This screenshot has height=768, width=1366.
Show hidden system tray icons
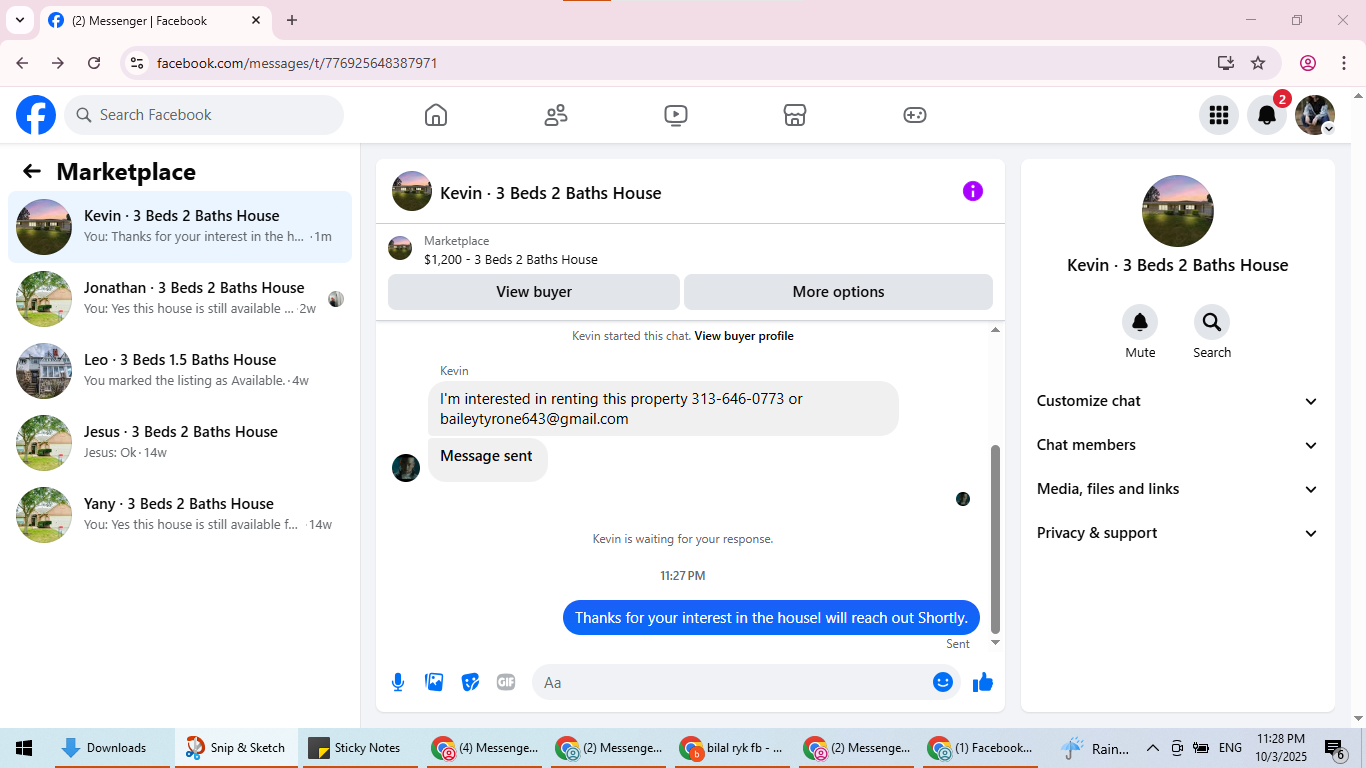(x=1152, y=748)
